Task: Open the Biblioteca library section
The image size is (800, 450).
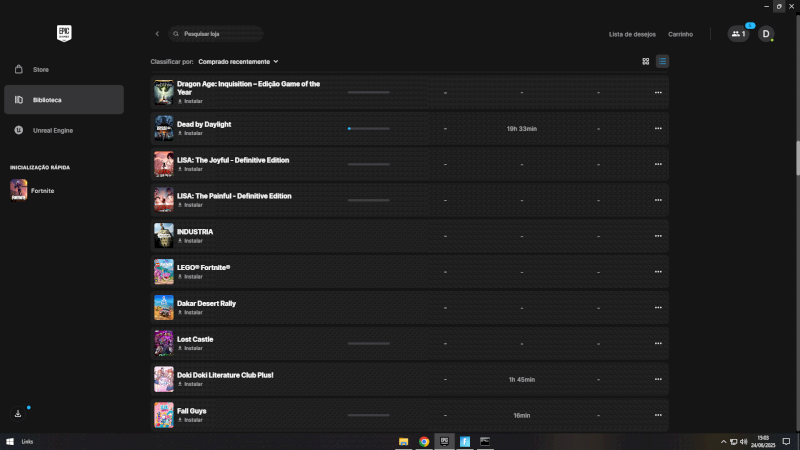Action: pyautogui.click(x=64, y=99)
